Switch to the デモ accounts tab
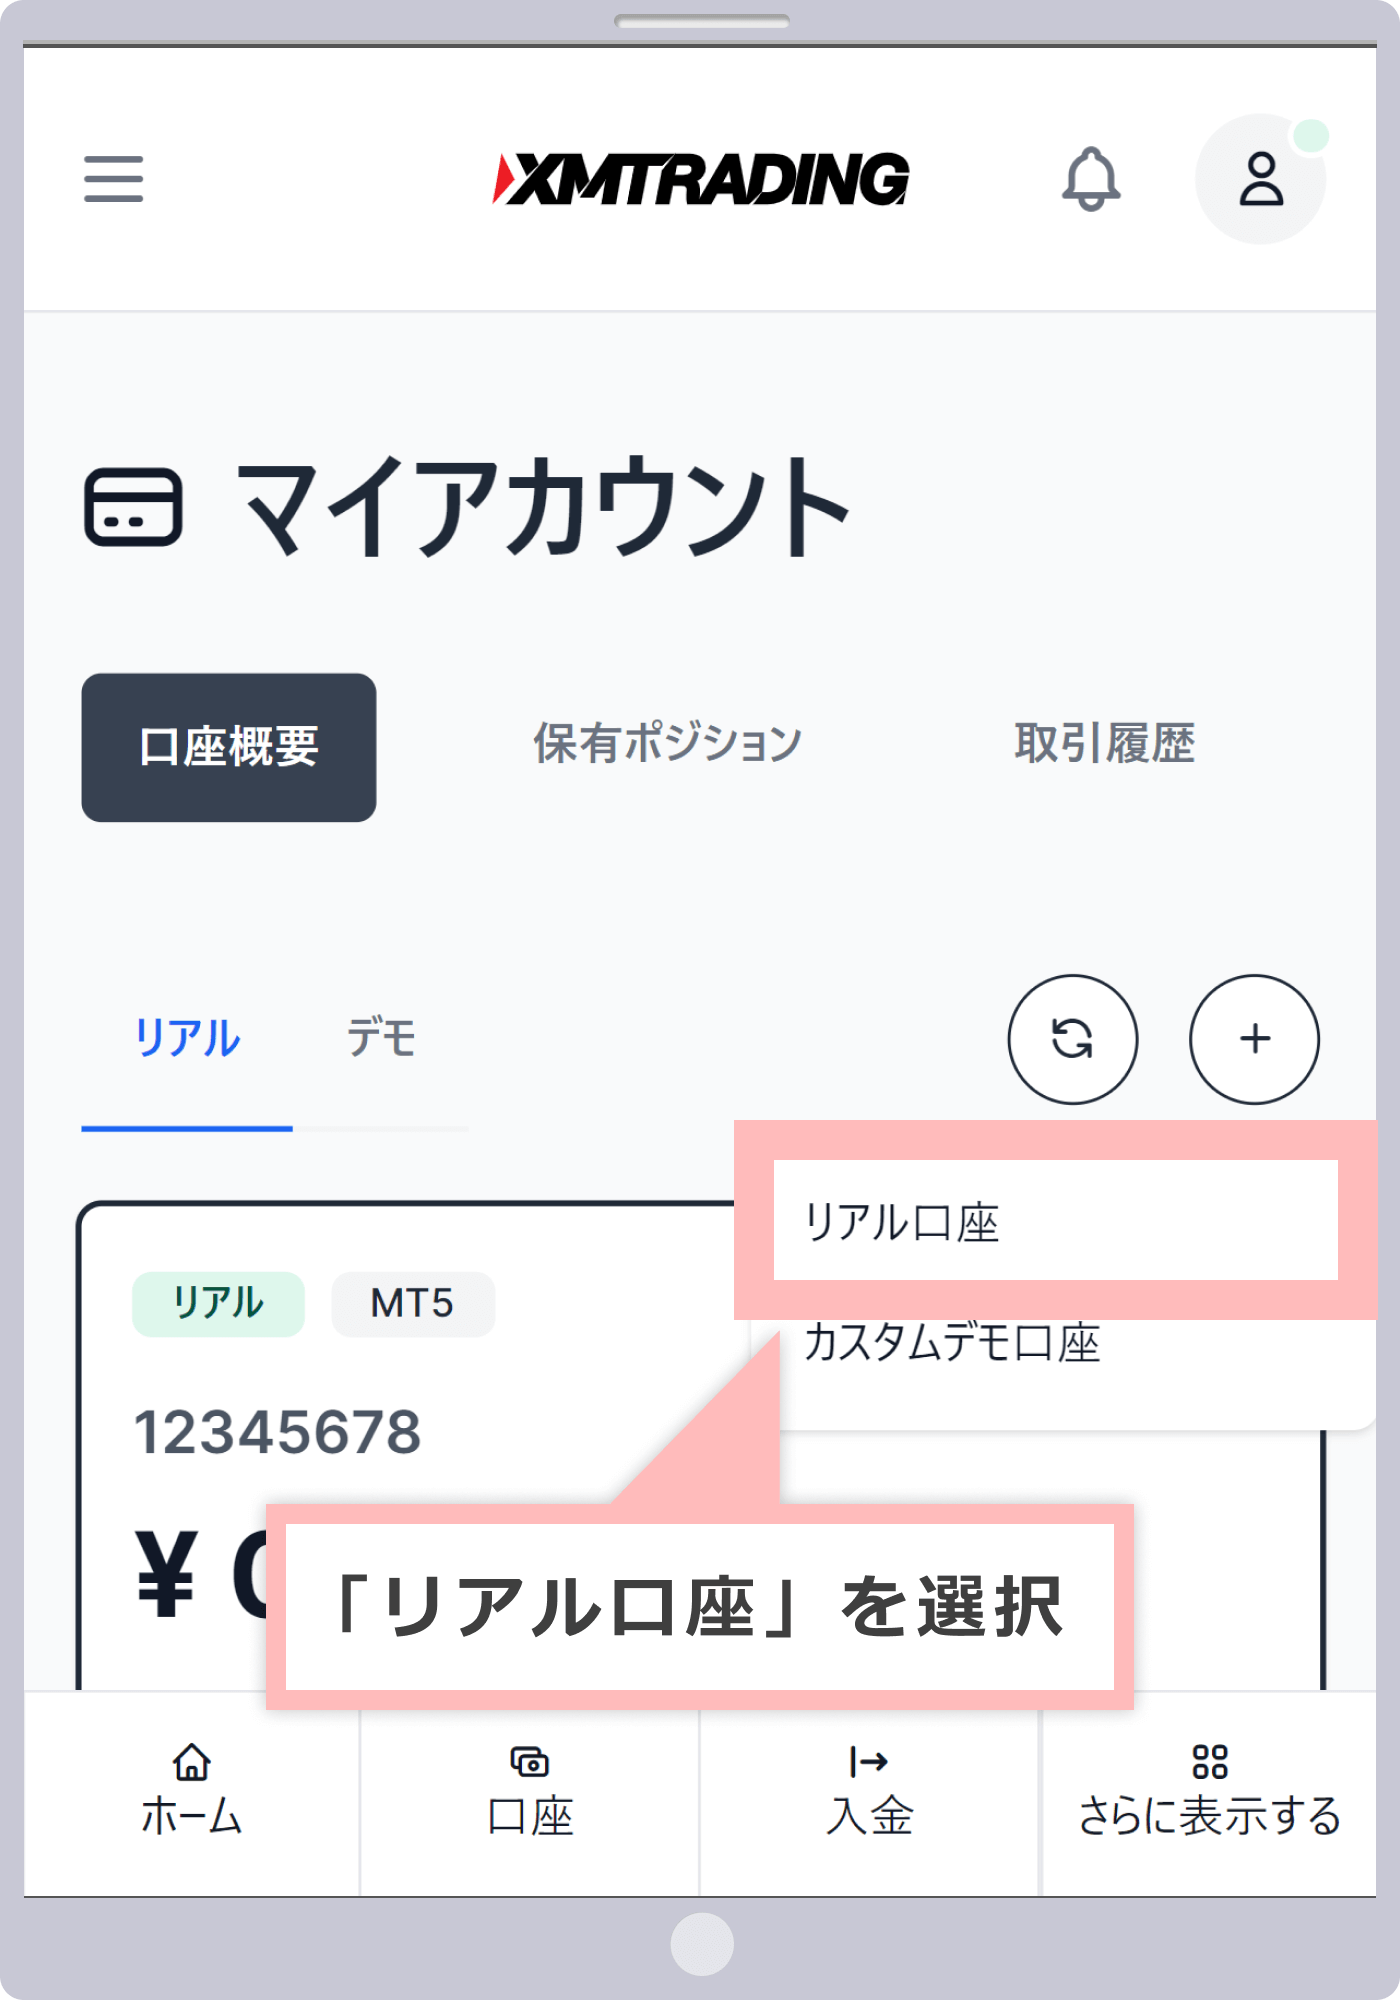 point(381,1039)
